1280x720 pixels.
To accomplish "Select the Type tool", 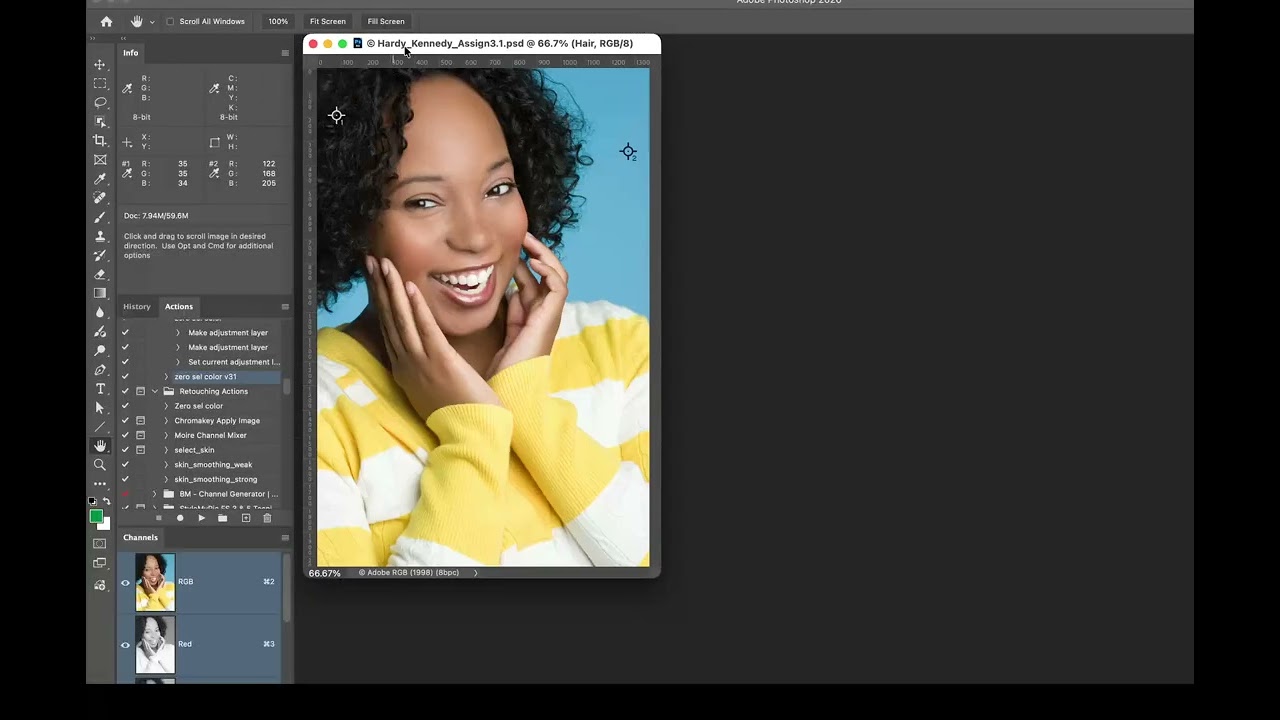I will coord(100,389).
